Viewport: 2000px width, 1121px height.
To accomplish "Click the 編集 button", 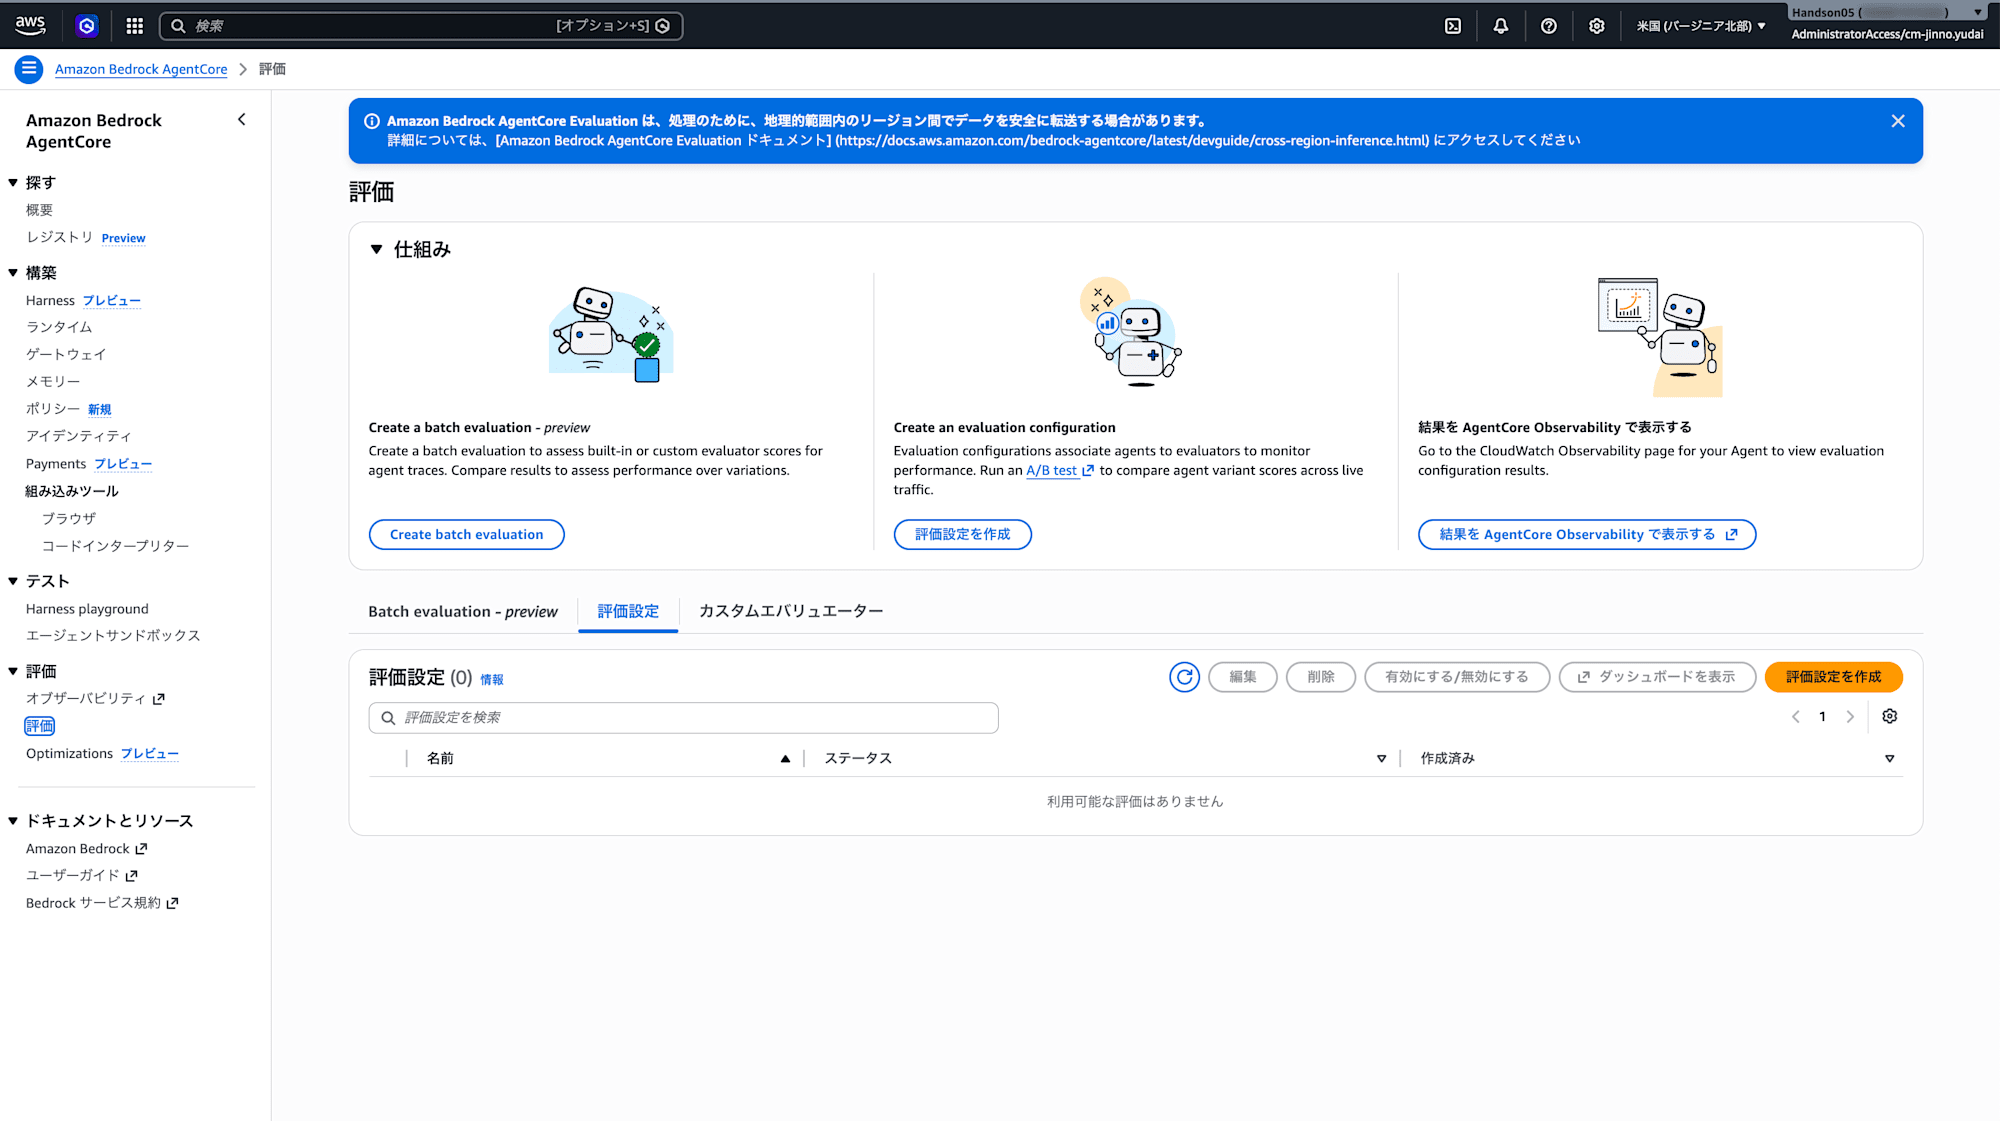I will pos(1243,677).
